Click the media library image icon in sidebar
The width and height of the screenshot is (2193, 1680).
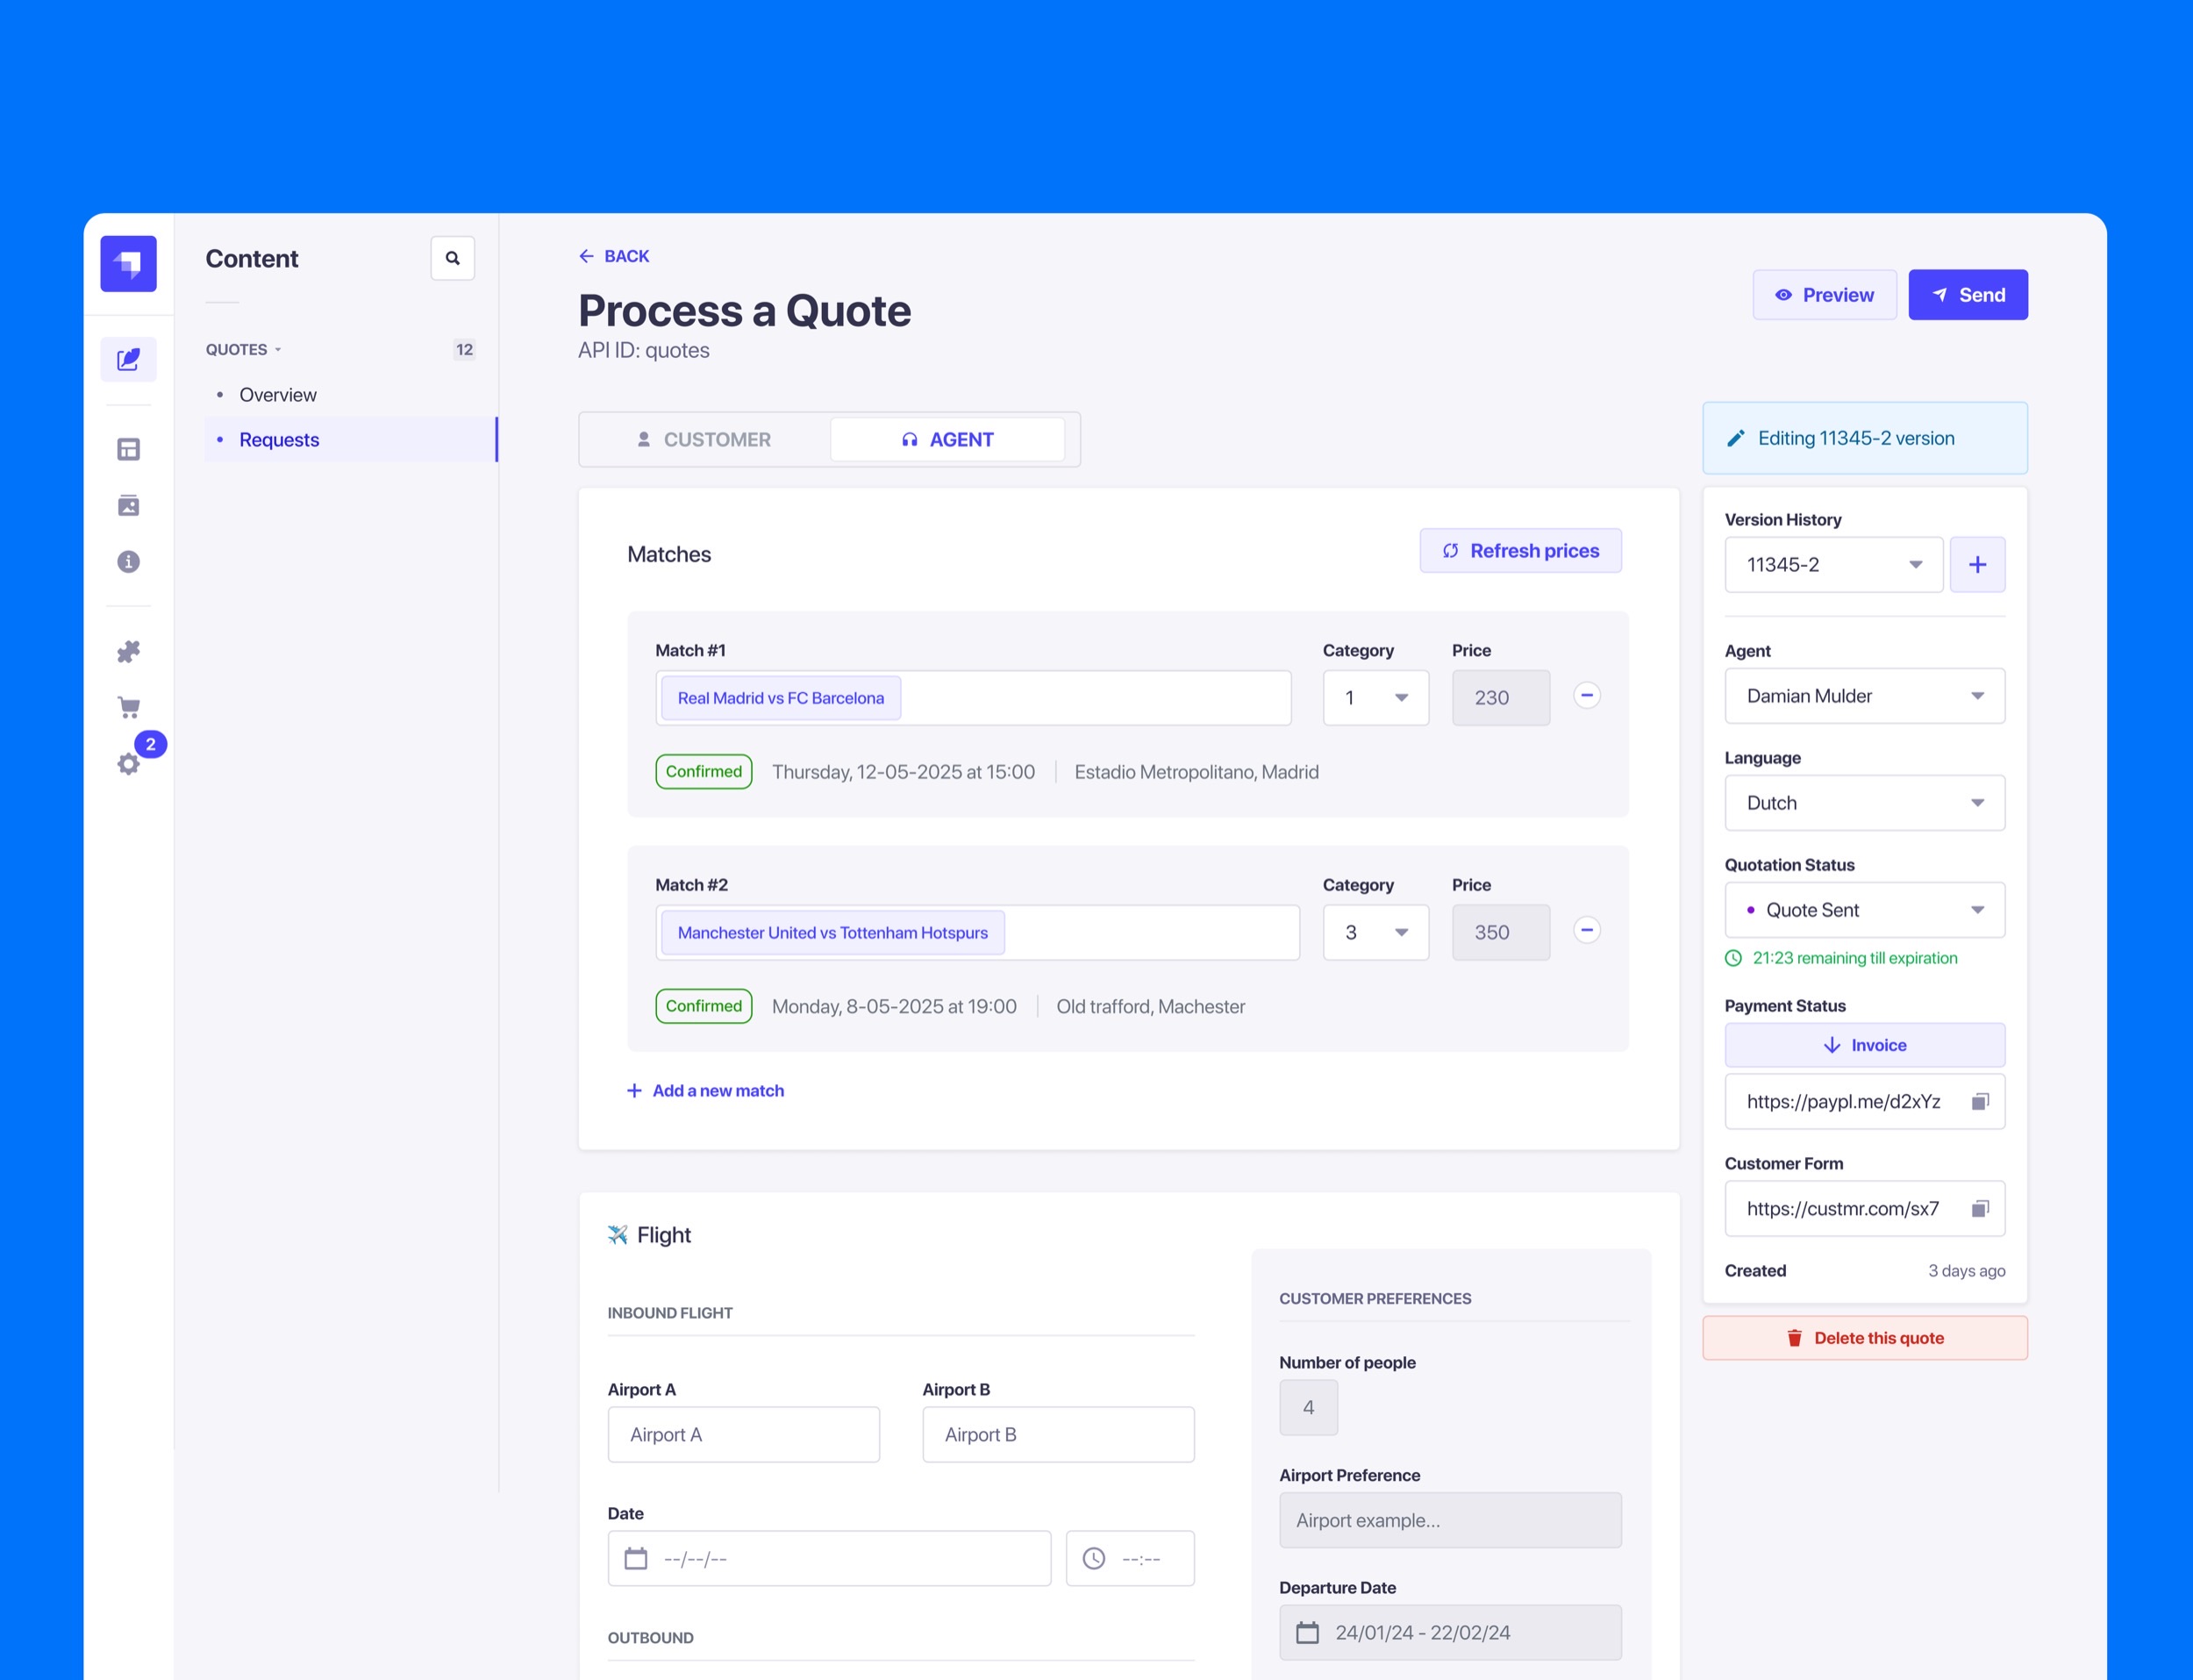coord(128,505)
